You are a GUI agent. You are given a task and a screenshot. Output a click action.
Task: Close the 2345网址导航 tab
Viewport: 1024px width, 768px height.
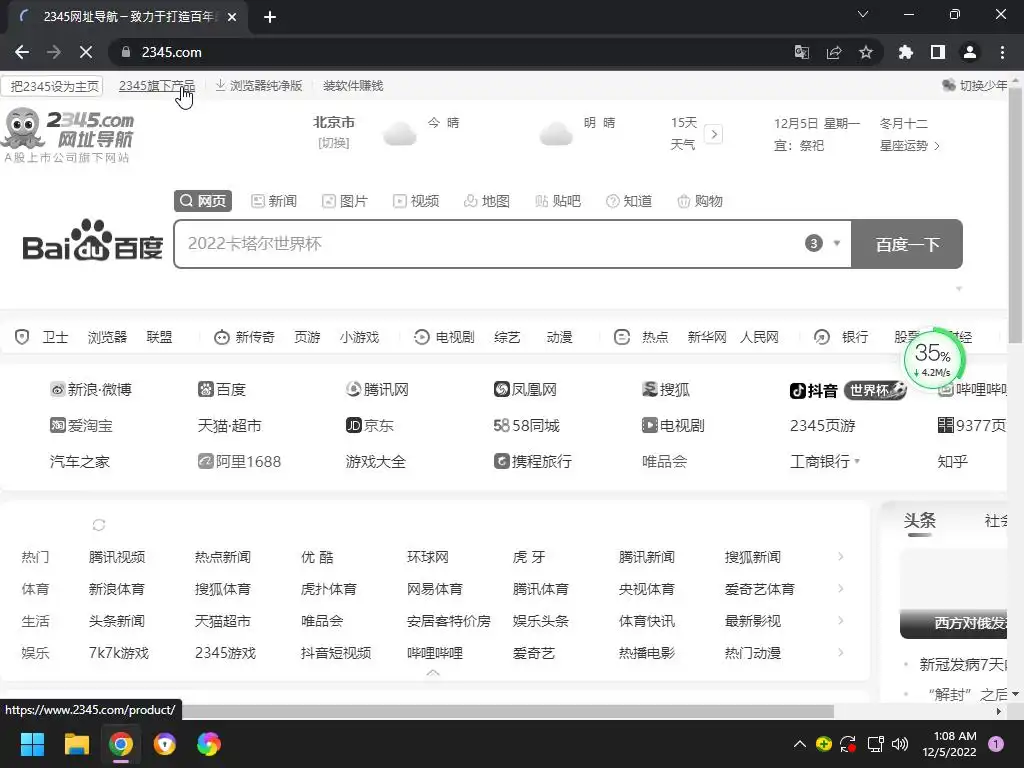coord(232,17)
